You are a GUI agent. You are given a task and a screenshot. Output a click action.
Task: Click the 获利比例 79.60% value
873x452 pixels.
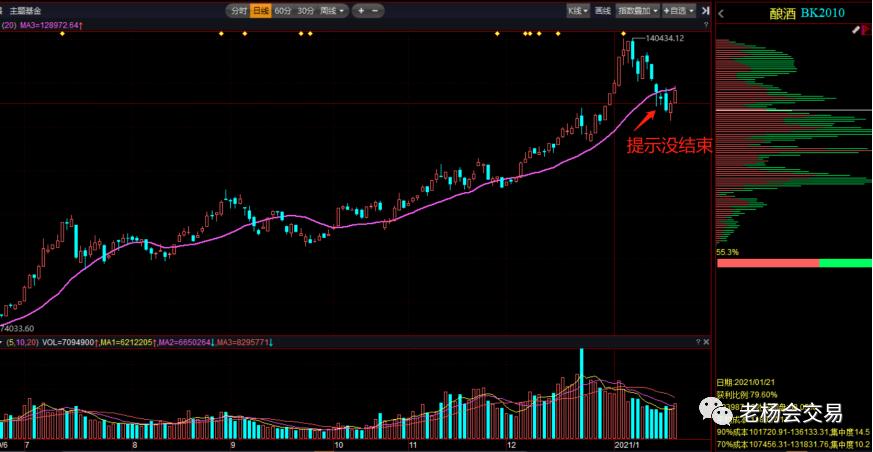pyautogui.click(x=747, y=394)
